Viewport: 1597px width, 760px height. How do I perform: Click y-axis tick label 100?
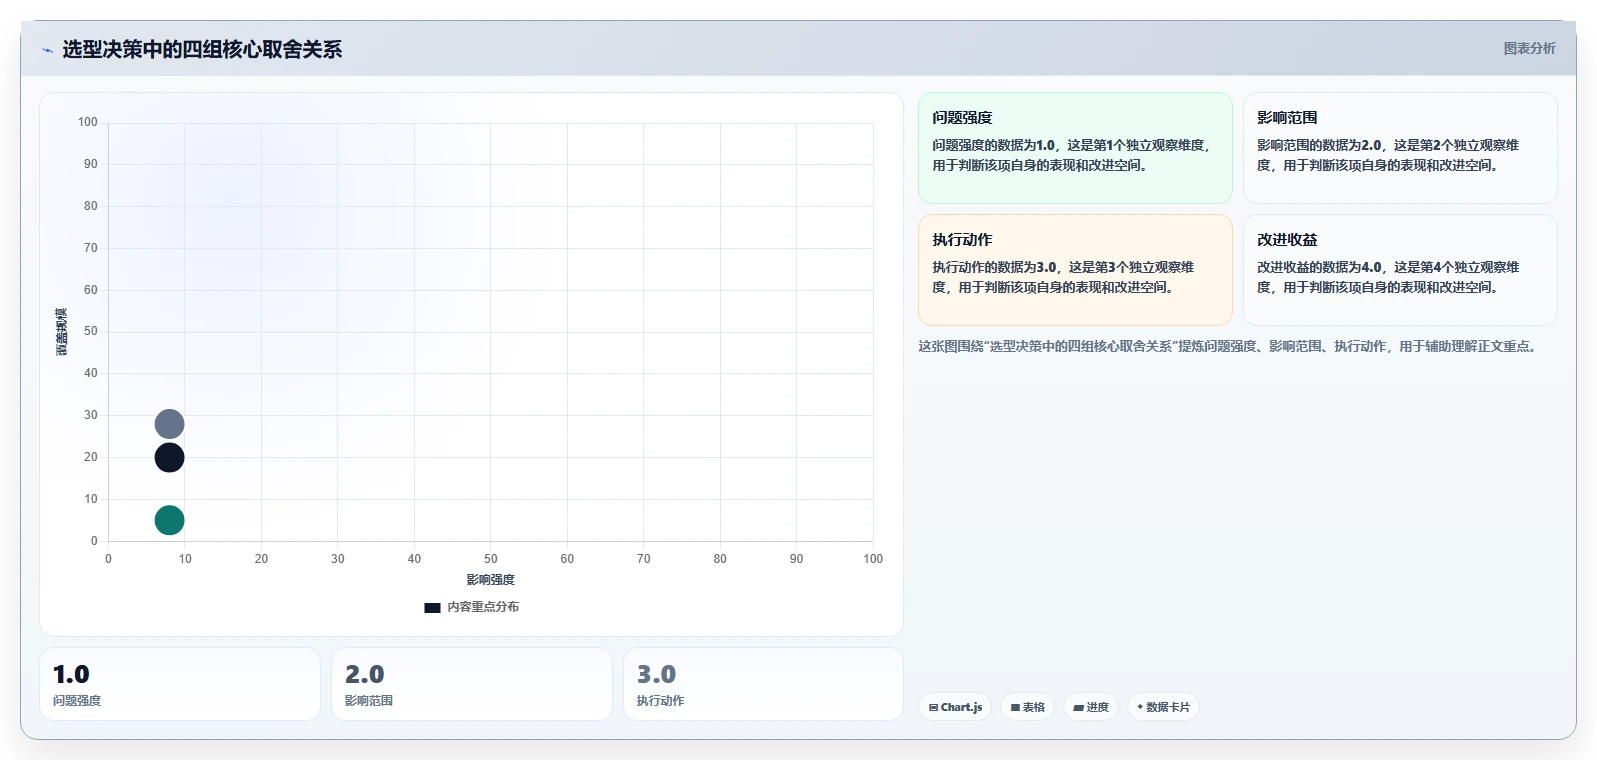pos(88,122)
